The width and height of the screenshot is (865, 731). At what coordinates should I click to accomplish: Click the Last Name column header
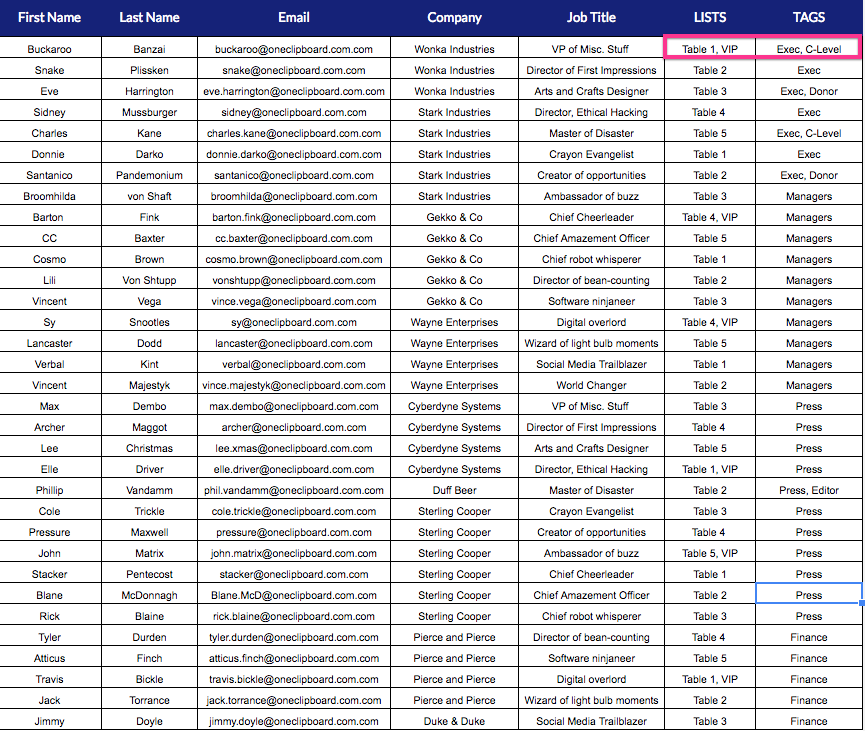coord(149,18)
